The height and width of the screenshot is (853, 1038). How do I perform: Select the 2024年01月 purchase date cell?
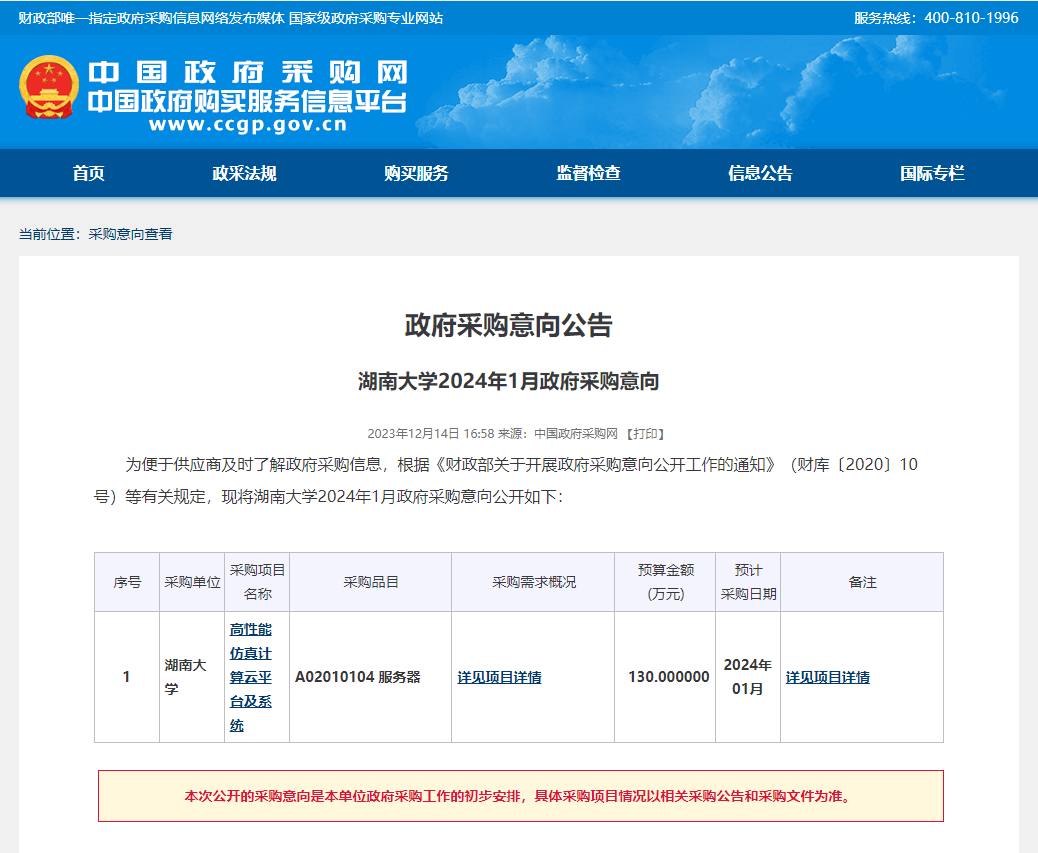click(x=748, y=677)
